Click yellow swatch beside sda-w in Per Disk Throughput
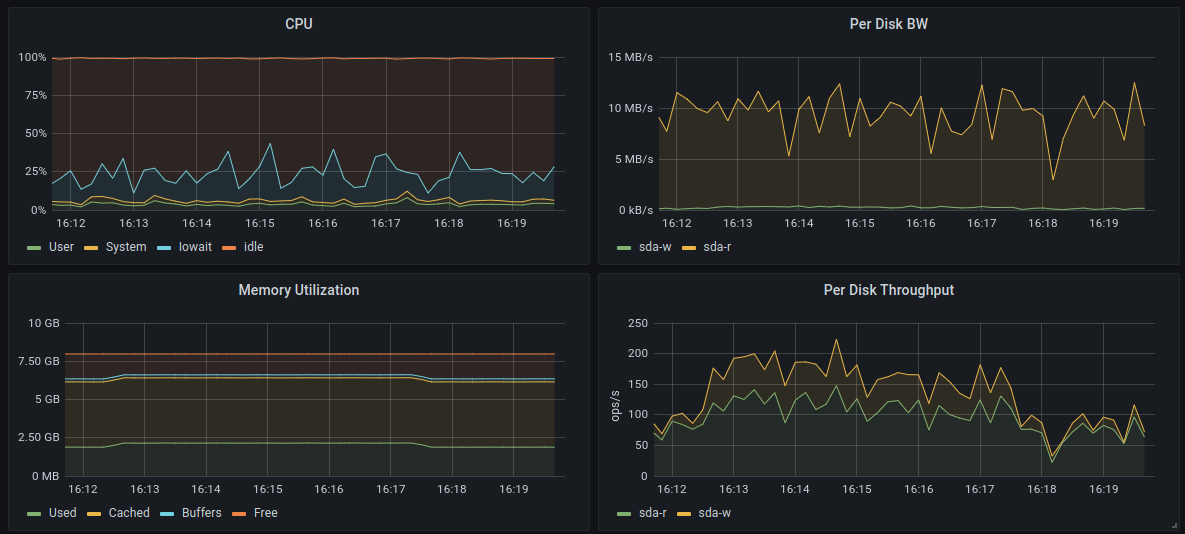Screen dimensions: 1185x534 point(684,513)
